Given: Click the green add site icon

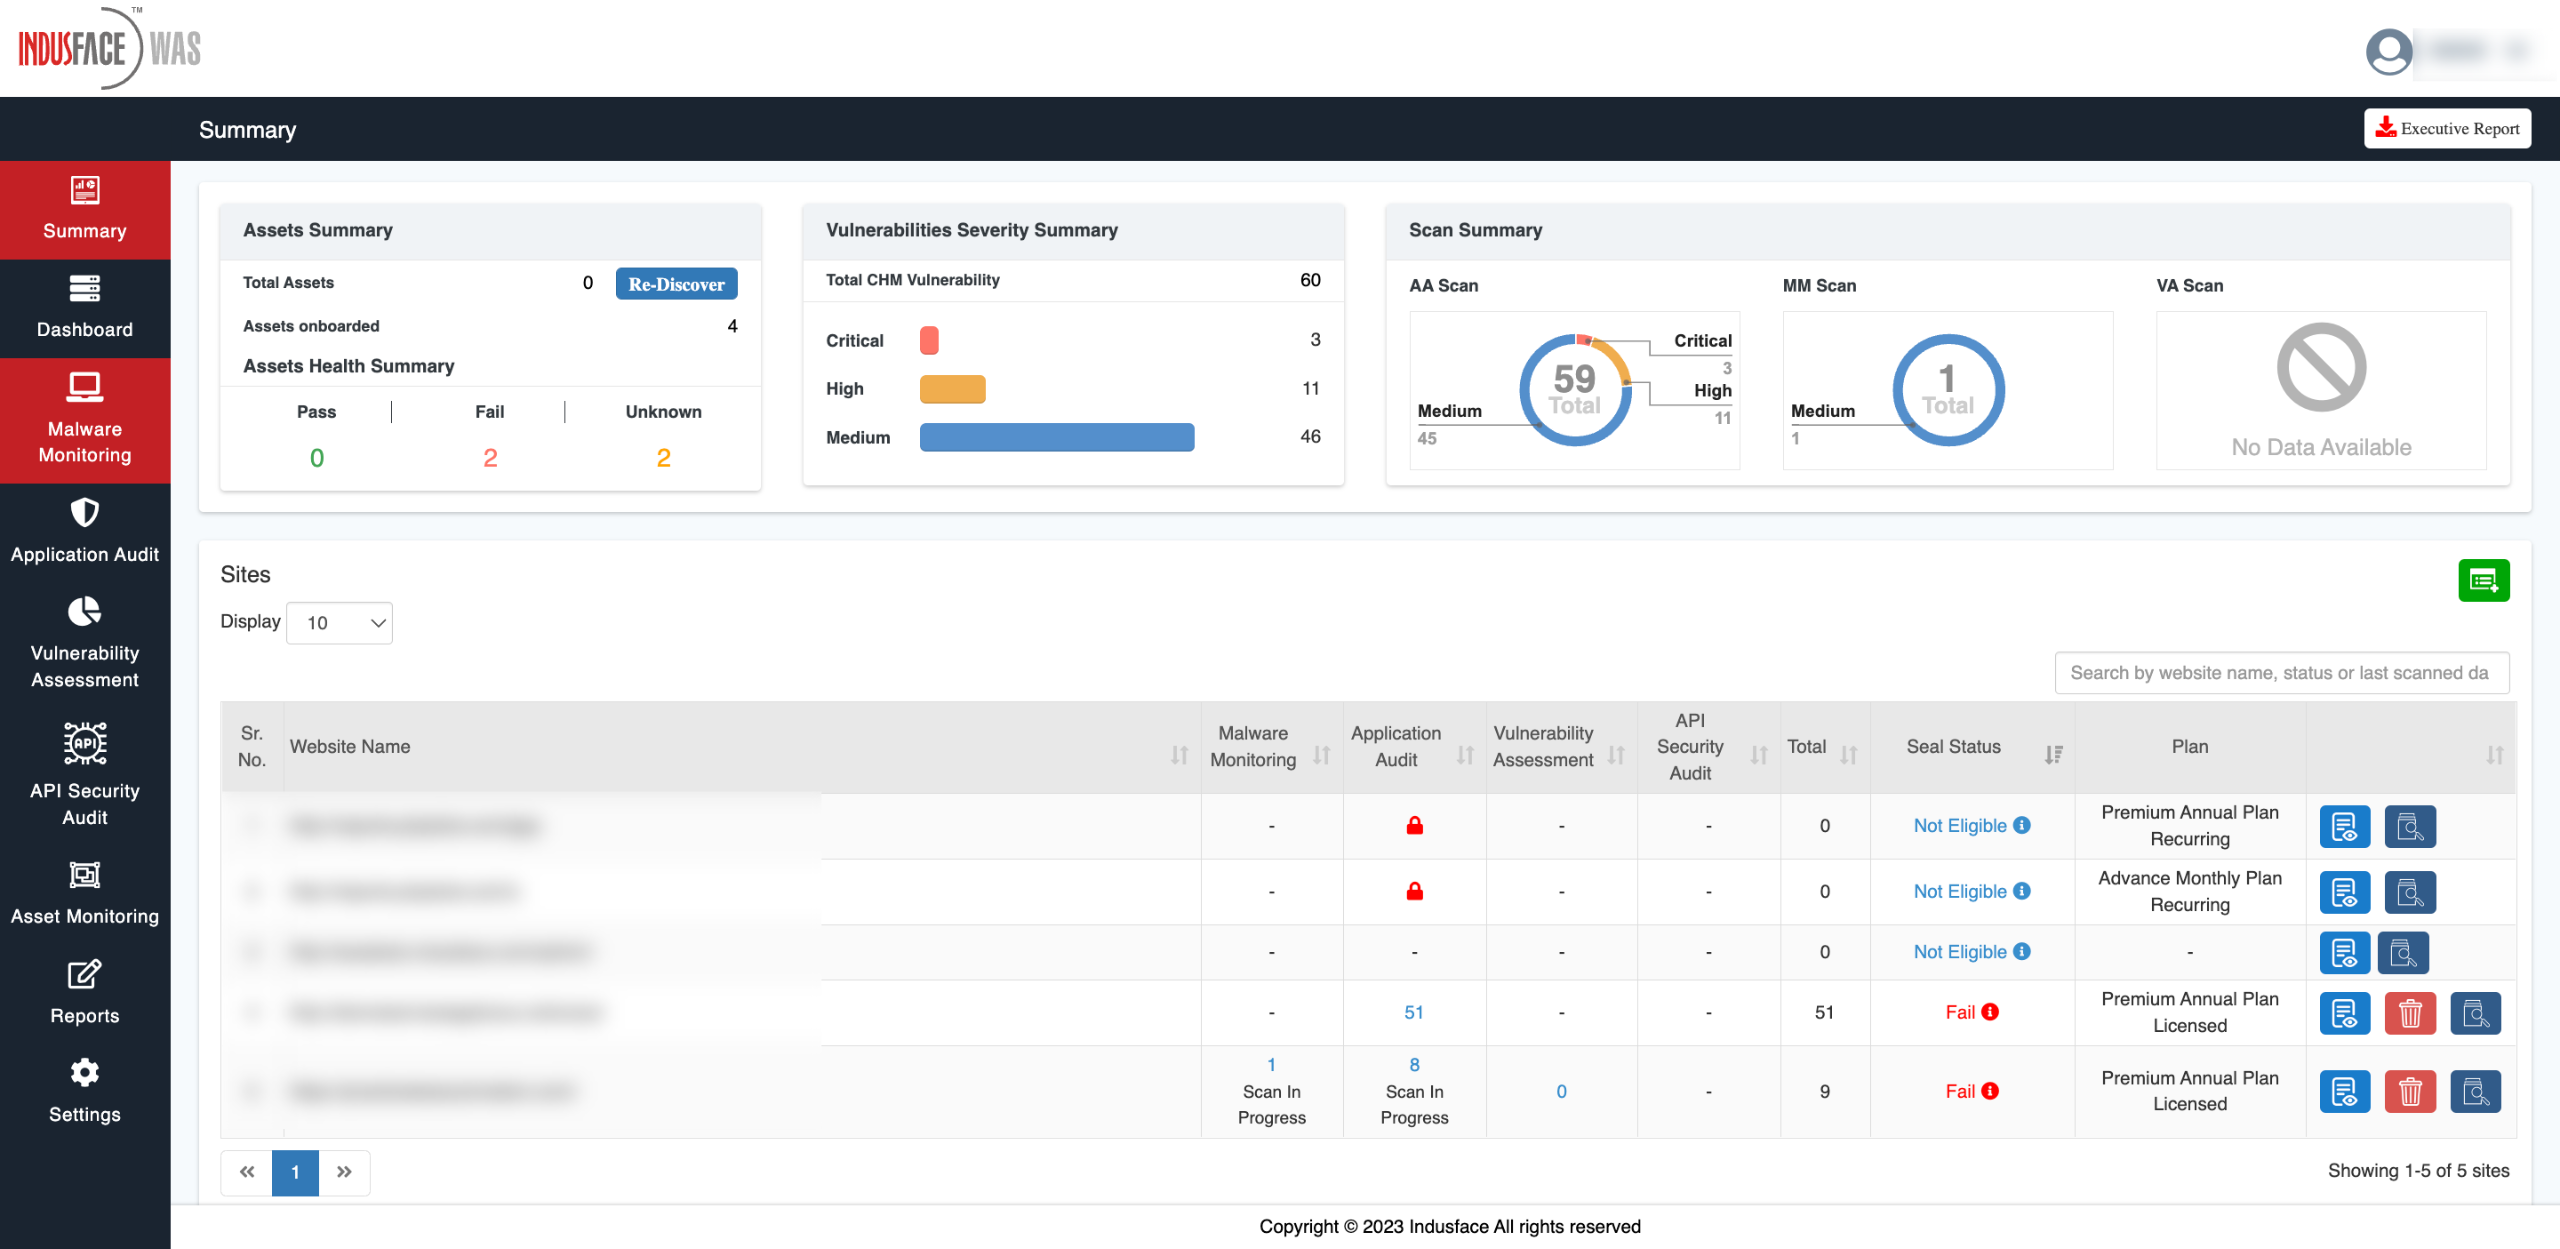Looking at the screenshot, I should tap(2483, 580).
